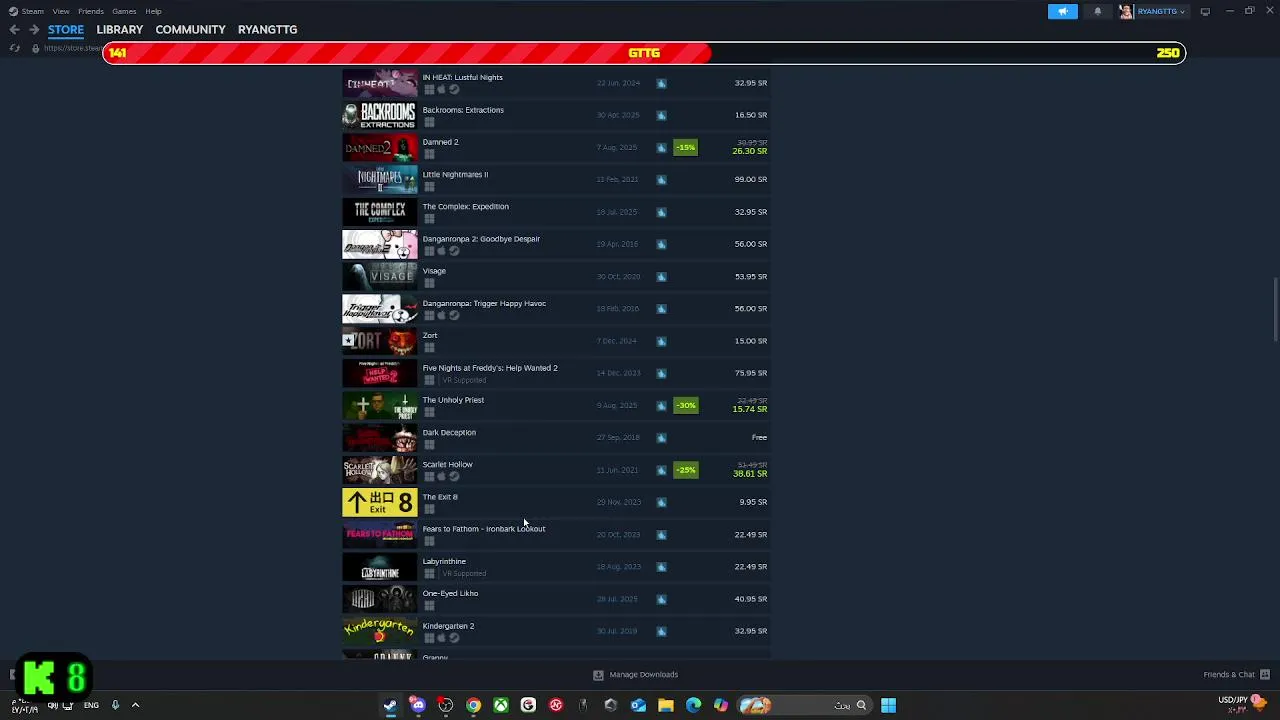The height and width of the screenshot is (720, 1280).
Task: Click the blue icon in the Little Nightmares II row
Action: [661, 179]
